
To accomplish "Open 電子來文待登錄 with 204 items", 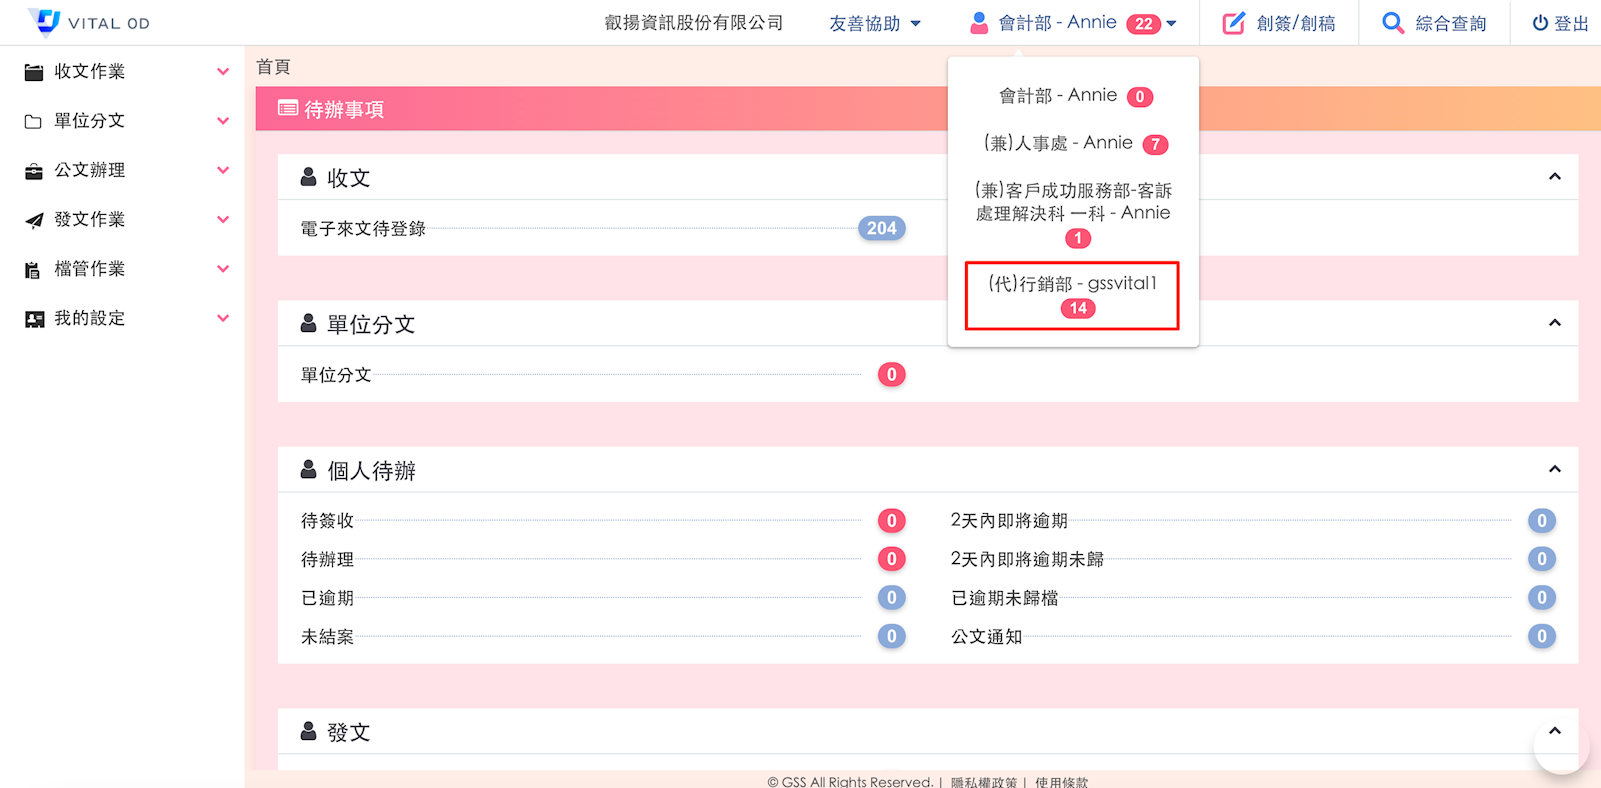I will point(363,229).
